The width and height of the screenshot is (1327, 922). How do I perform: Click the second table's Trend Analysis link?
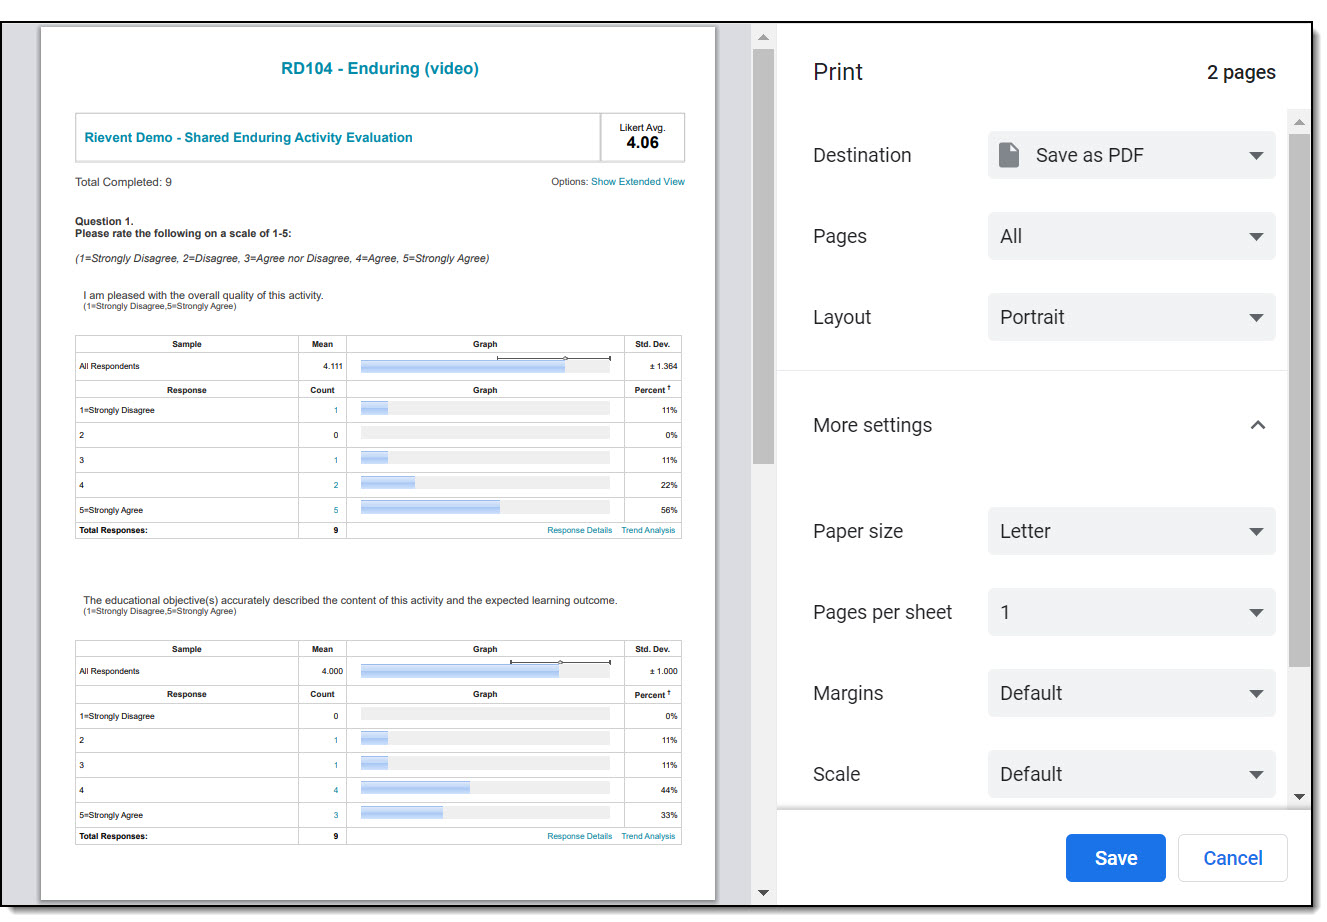click(x=648, y=836)
